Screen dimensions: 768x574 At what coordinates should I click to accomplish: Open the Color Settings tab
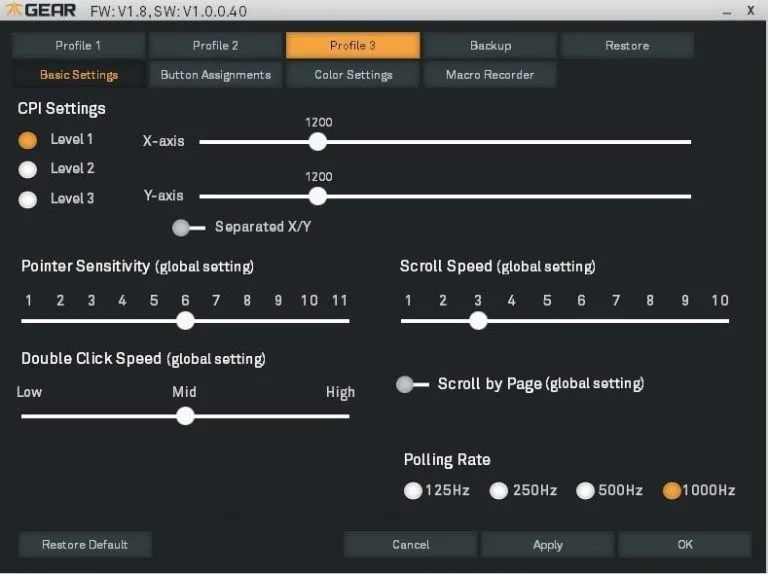point(353,75)
